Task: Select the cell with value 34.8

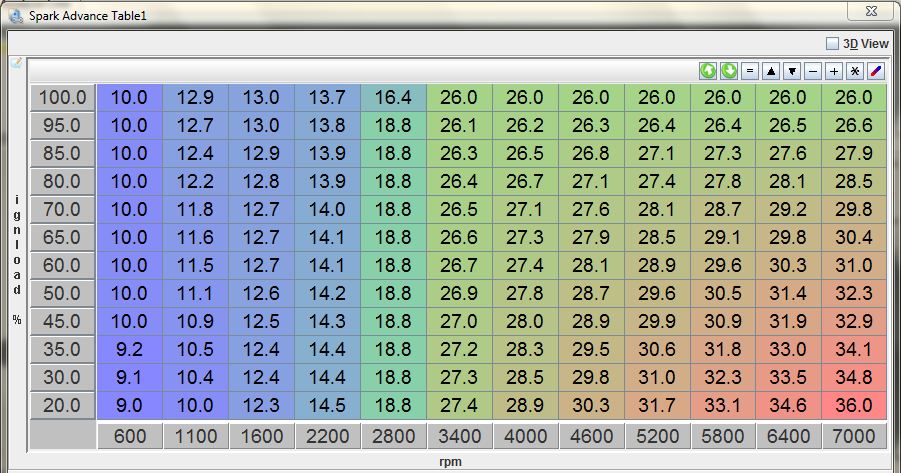Action: [x=854, y=378]
